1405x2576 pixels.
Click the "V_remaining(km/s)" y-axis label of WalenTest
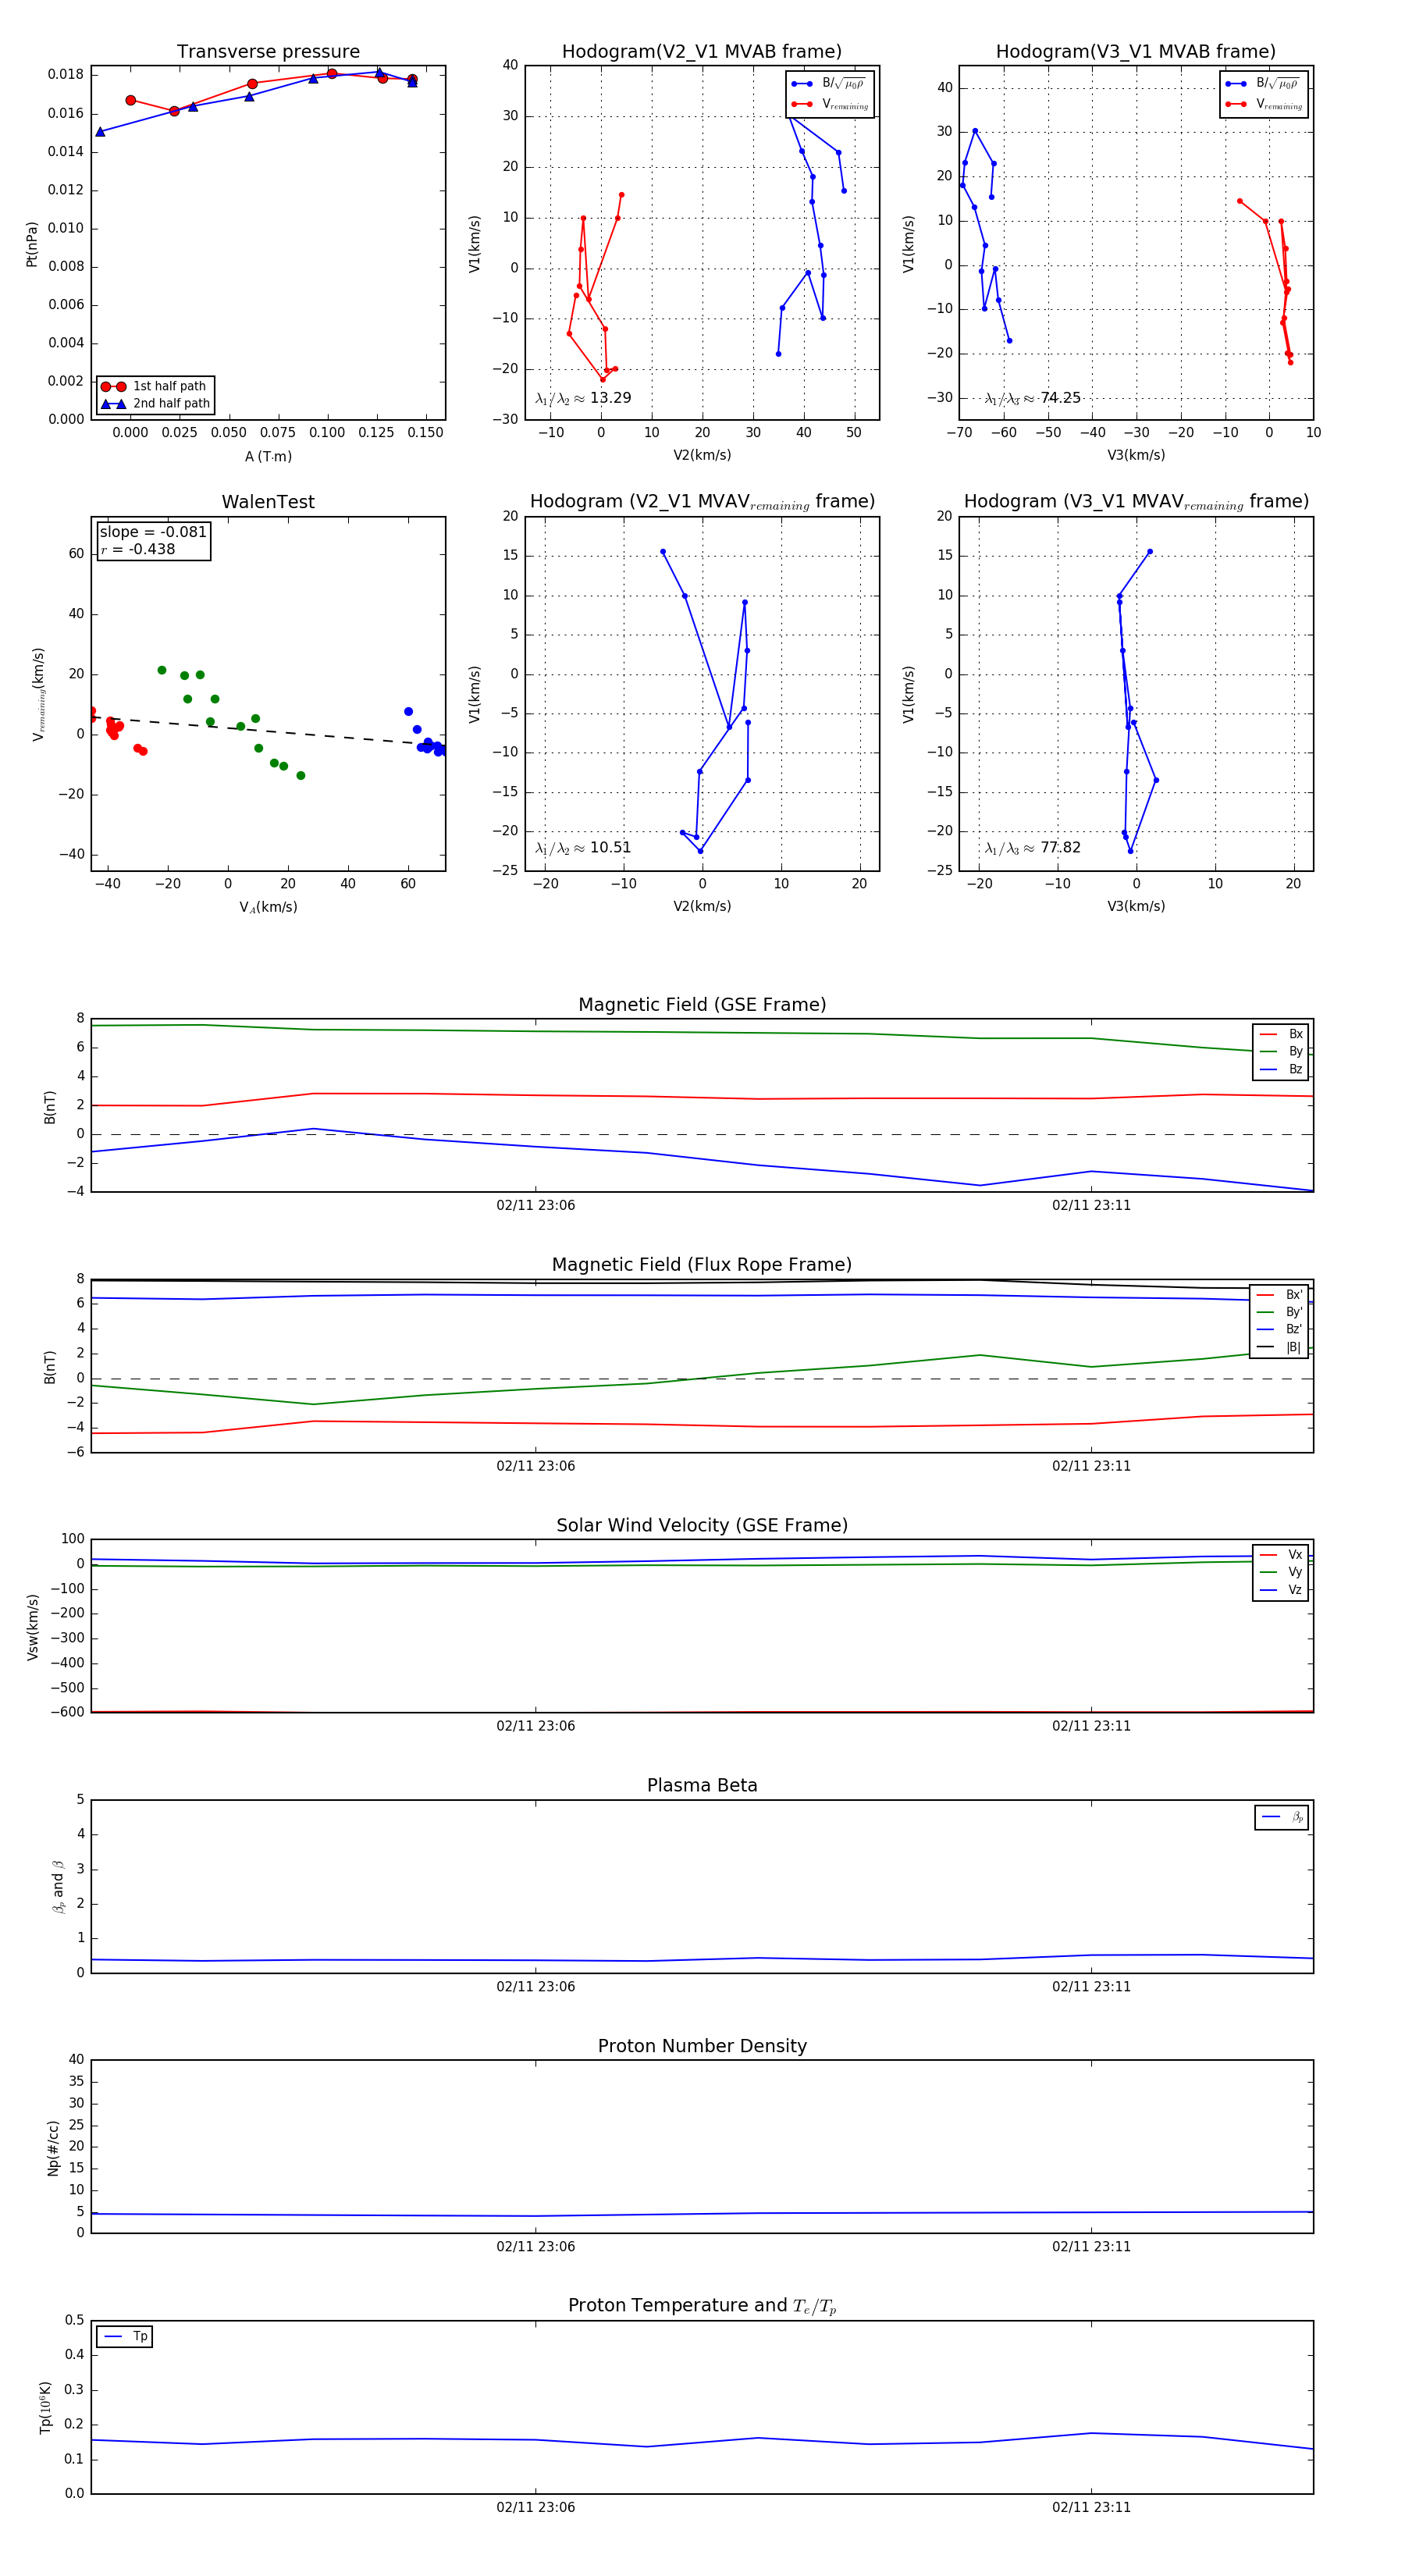coord(38,694)
